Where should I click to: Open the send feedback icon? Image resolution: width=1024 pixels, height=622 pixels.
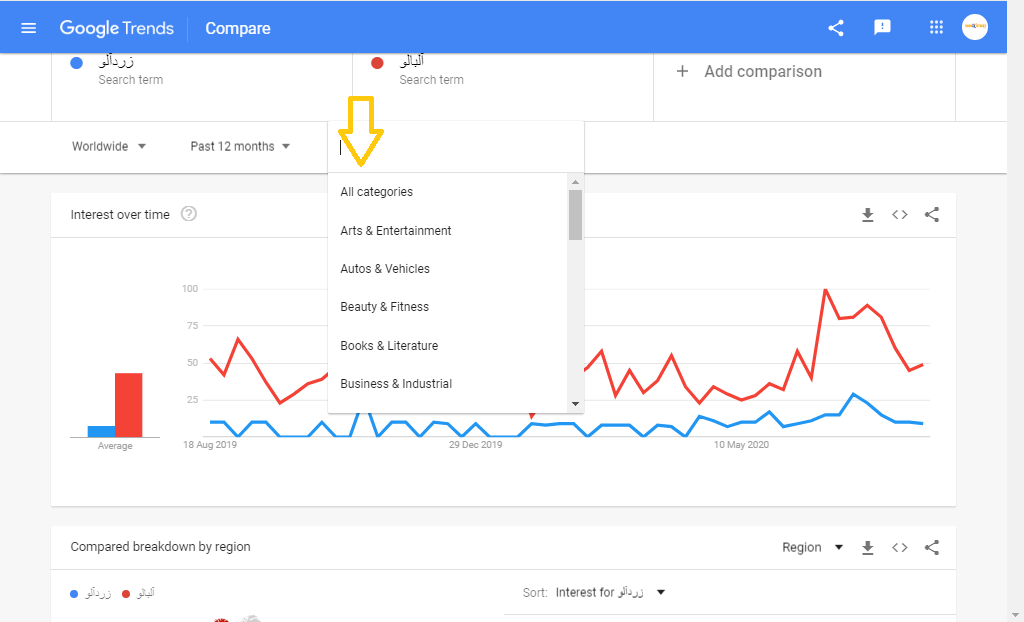882,28
